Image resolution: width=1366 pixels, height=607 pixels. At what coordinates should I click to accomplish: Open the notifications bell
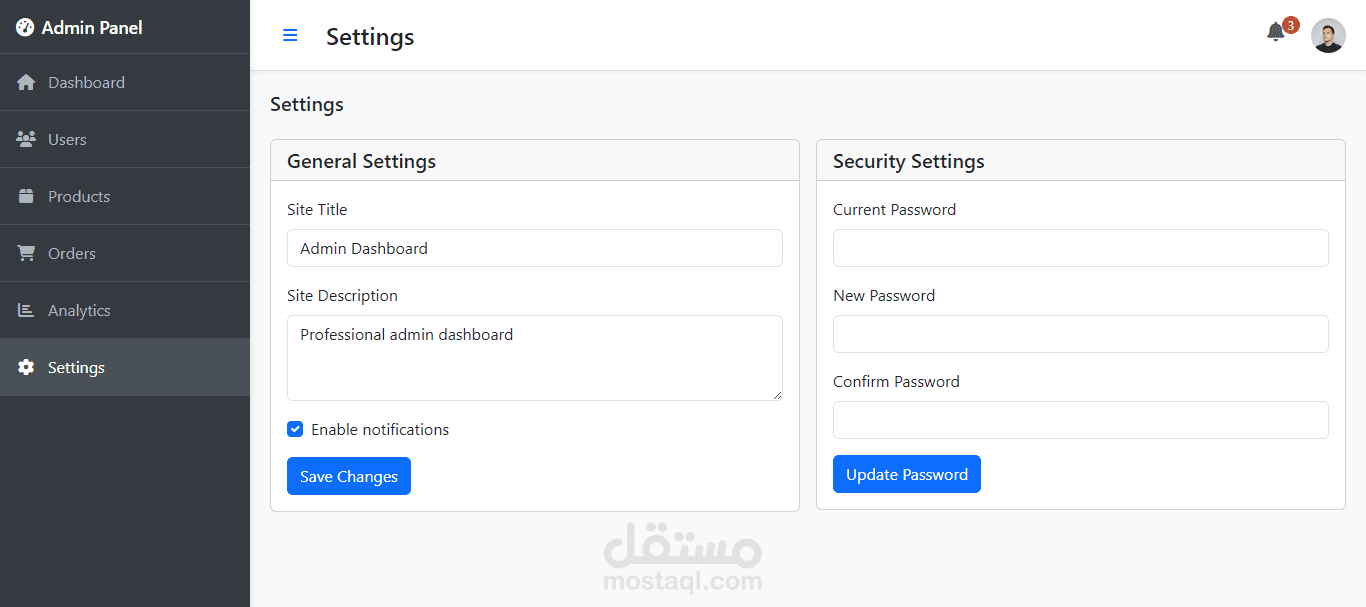click(1275, 32)
